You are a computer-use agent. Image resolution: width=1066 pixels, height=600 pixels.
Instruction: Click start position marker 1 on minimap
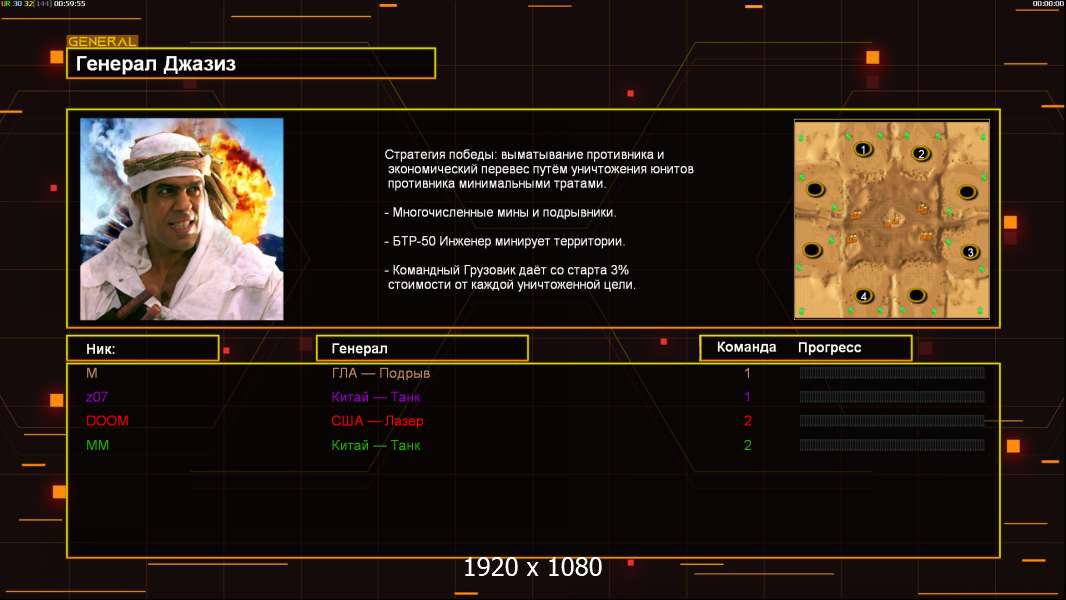(x=863, y=149)
